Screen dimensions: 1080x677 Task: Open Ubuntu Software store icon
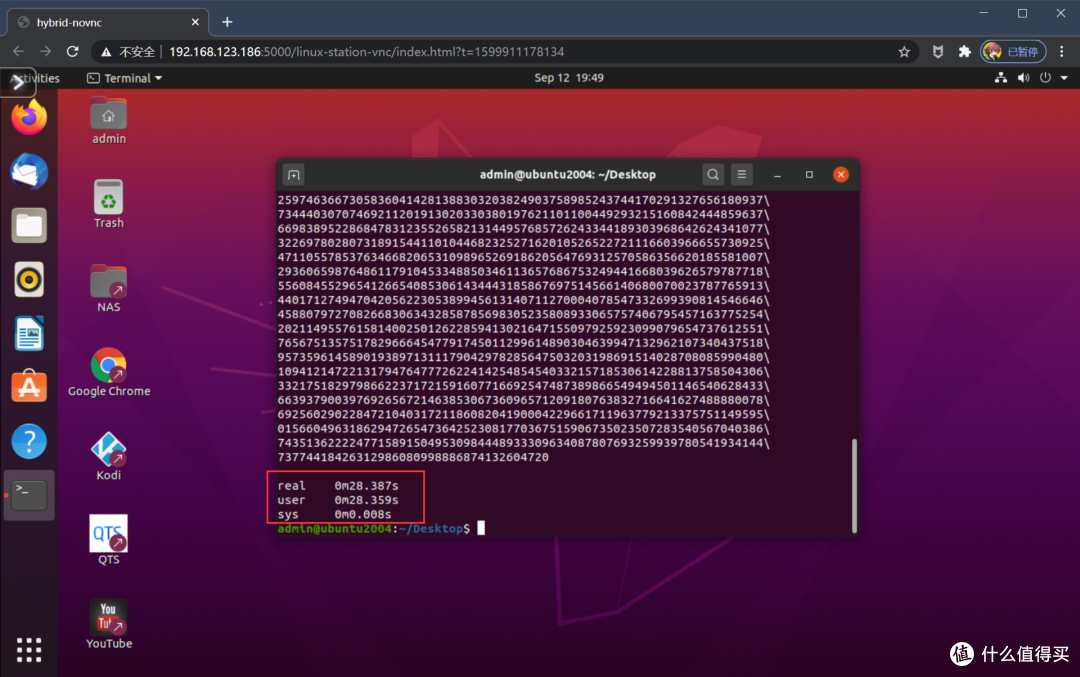(29, 386)
